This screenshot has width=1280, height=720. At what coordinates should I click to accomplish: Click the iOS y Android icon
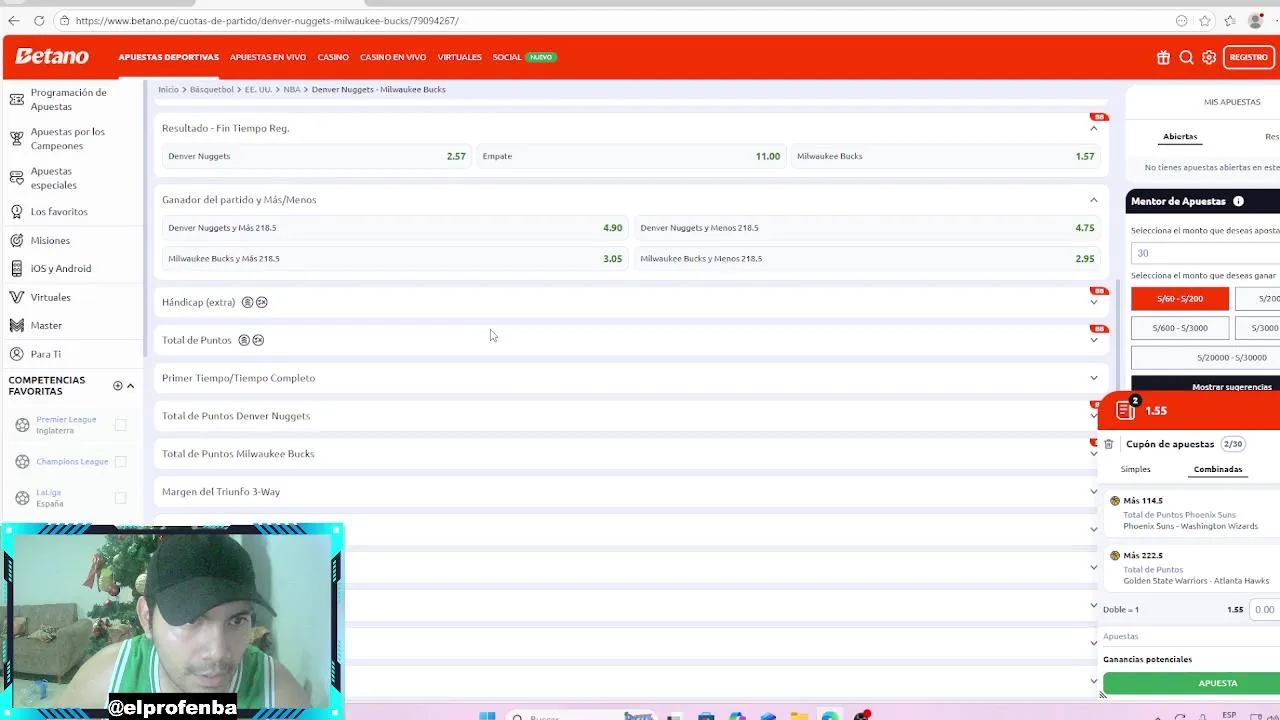click(x=16, y=268)
